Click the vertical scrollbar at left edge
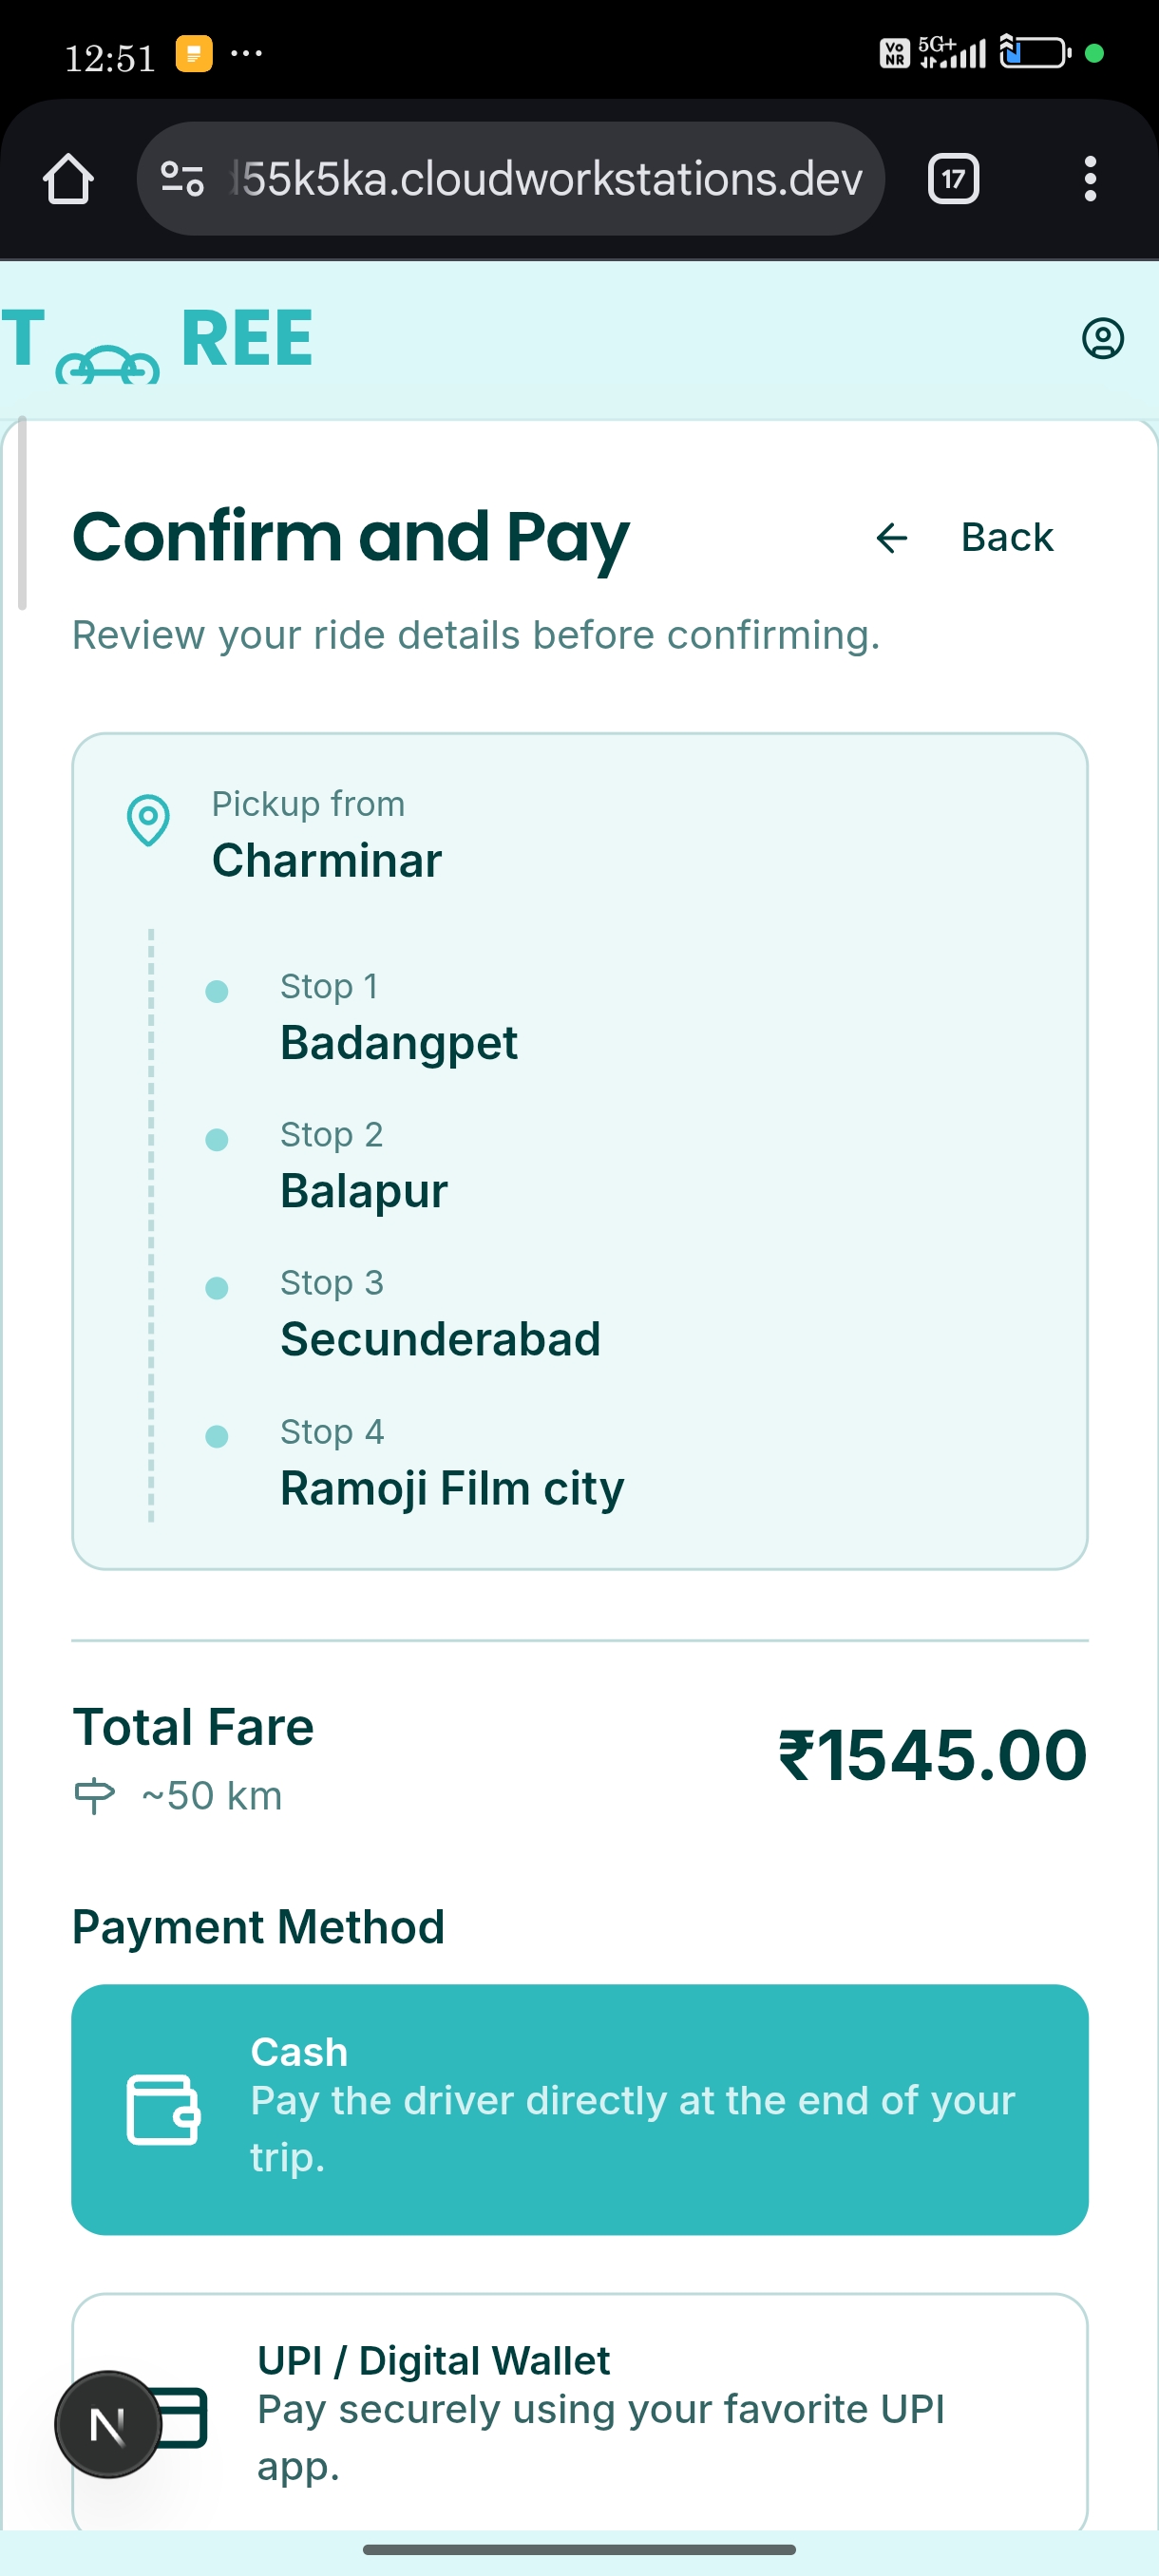The width and height of the screenshot is (1159, 2576). (22, 515)
